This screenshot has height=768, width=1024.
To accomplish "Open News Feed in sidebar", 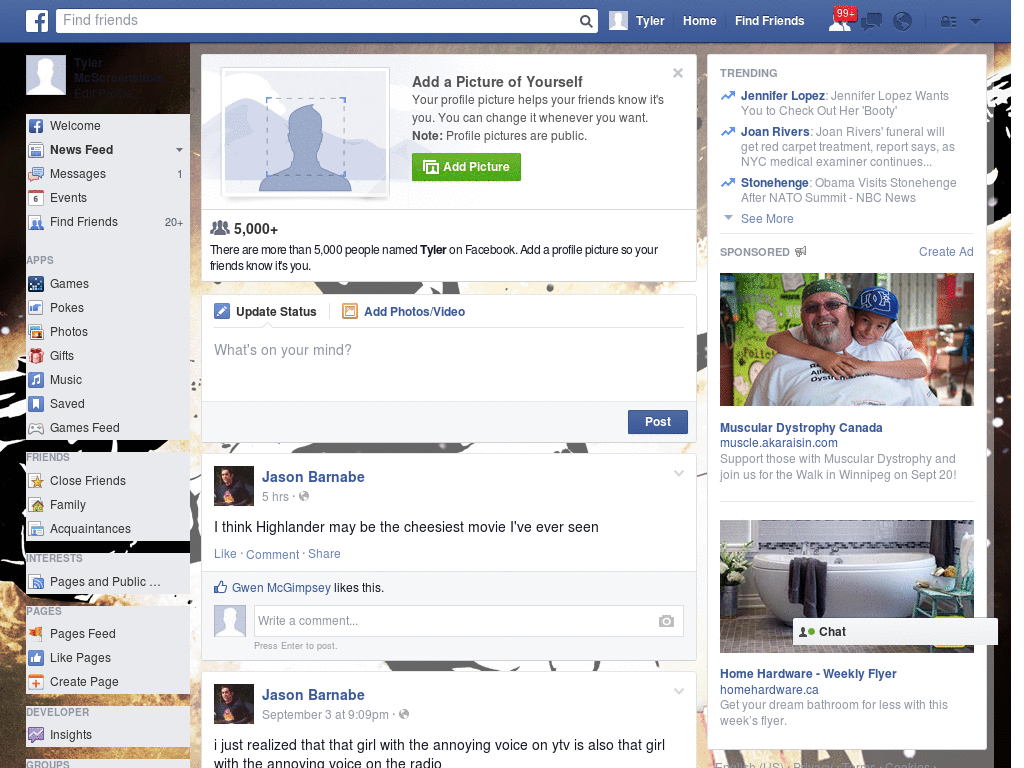I will [81, 150].
